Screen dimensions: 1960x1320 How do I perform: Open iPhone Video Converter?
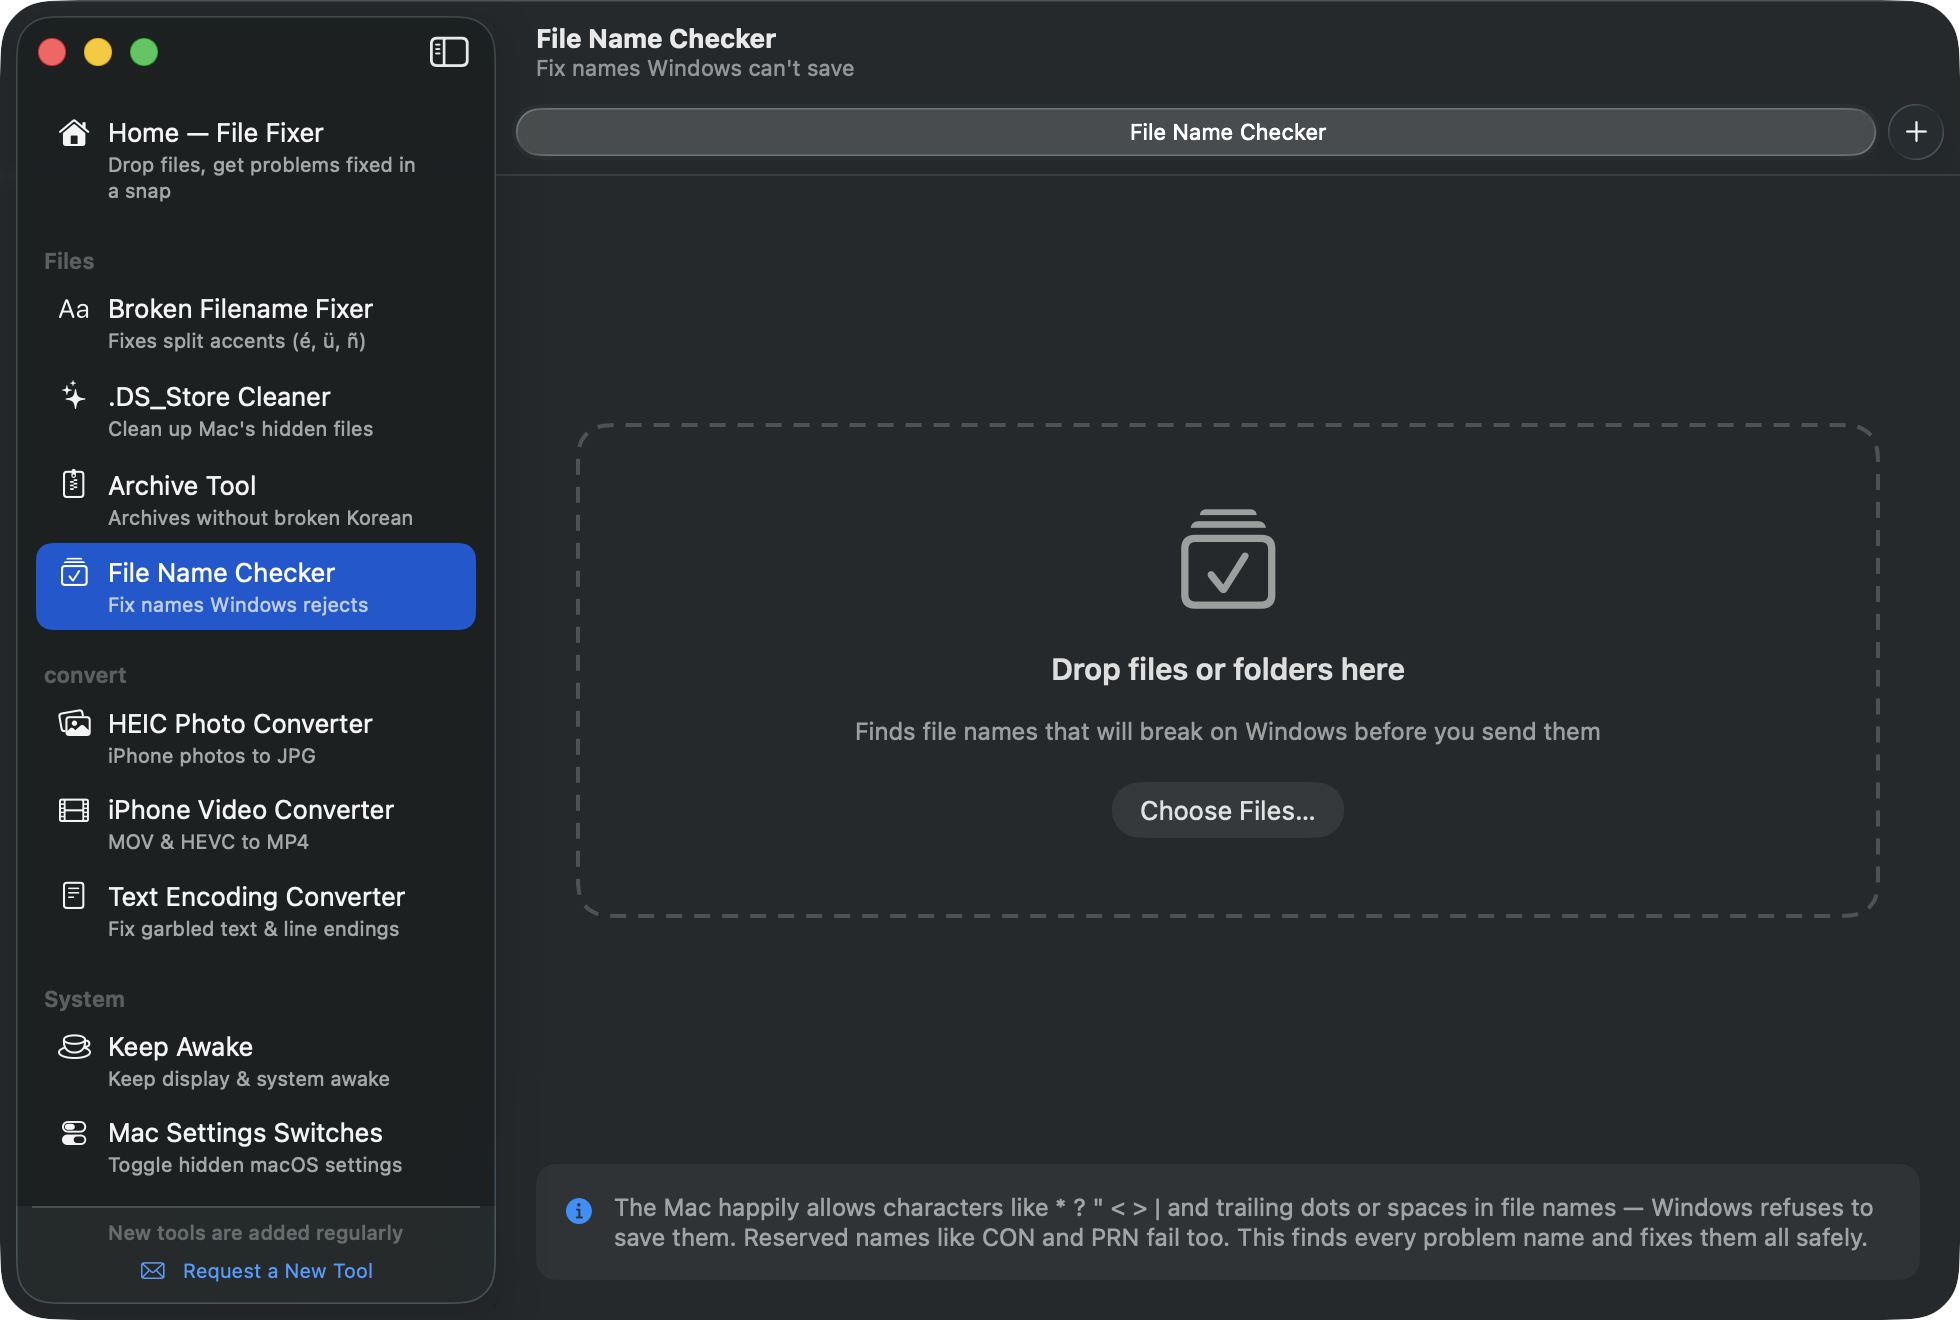(256, 824)
